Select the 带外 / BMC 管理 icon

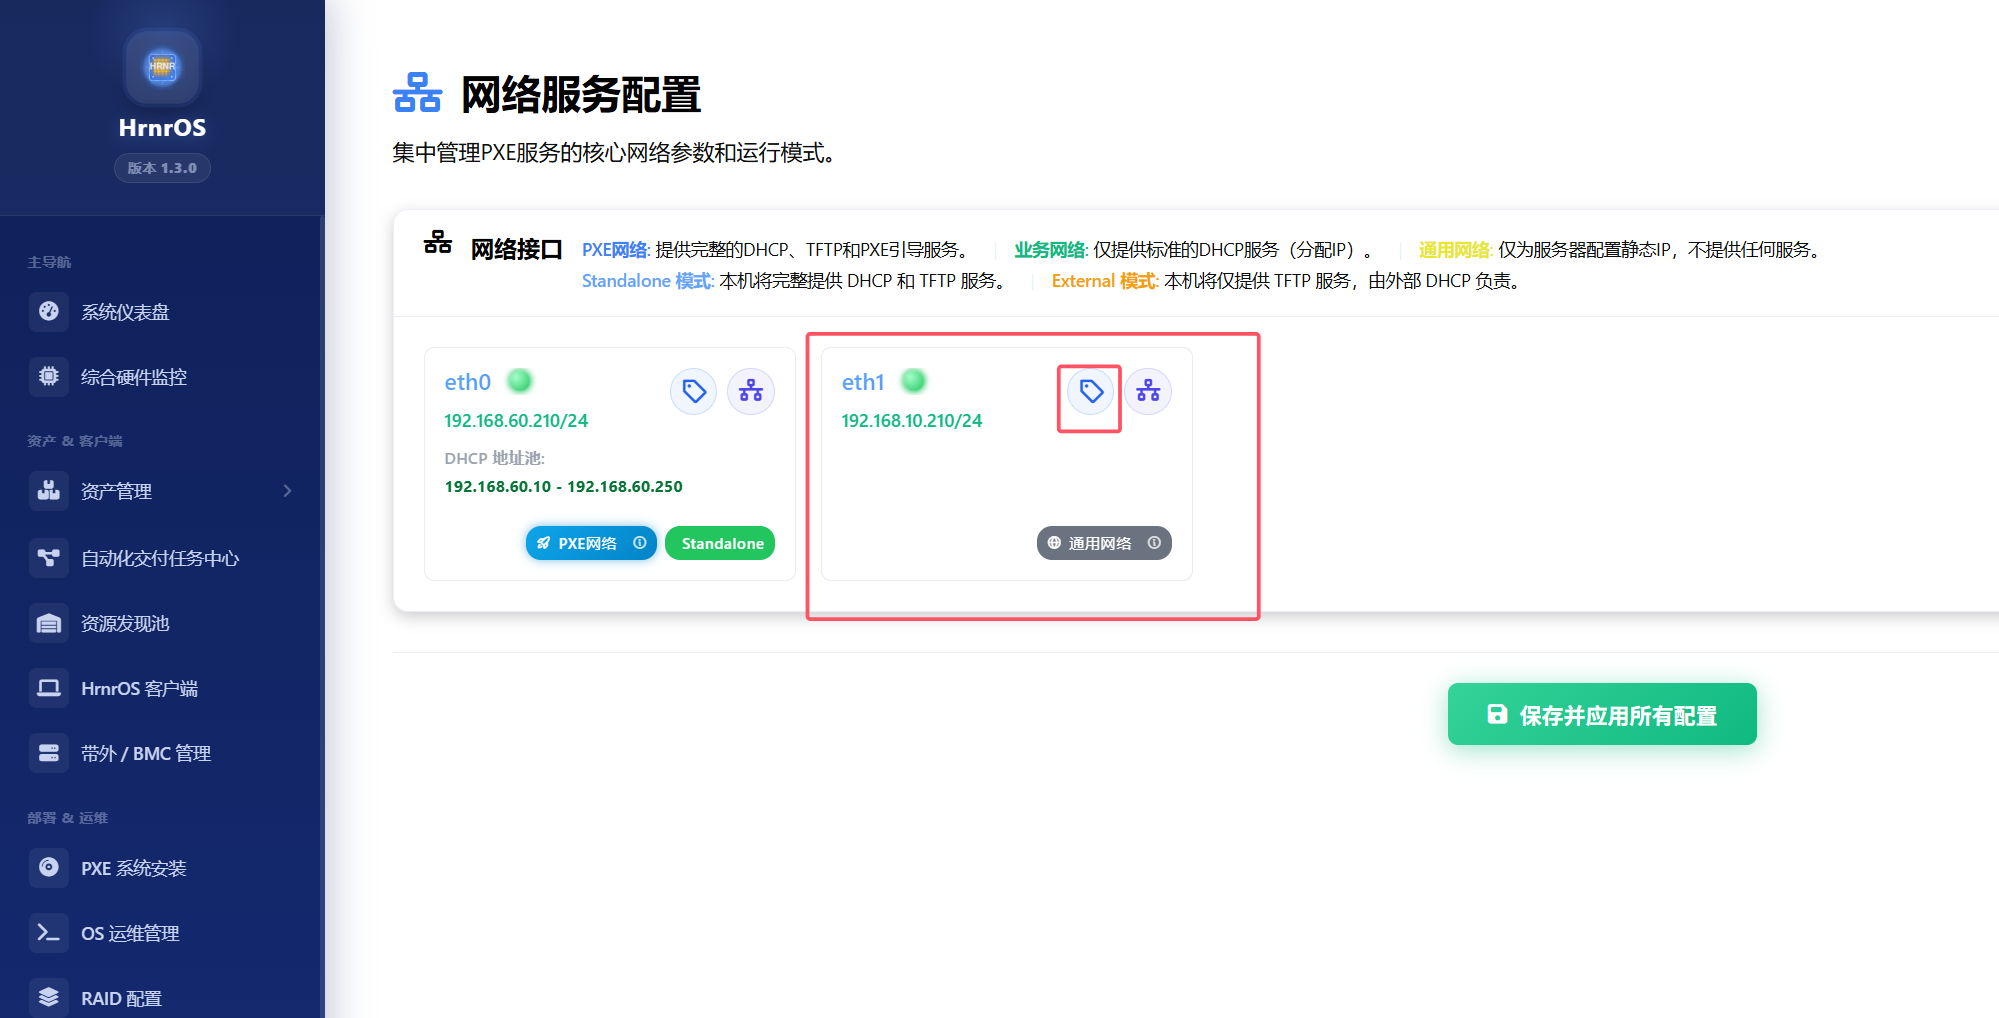click(49, 753)
